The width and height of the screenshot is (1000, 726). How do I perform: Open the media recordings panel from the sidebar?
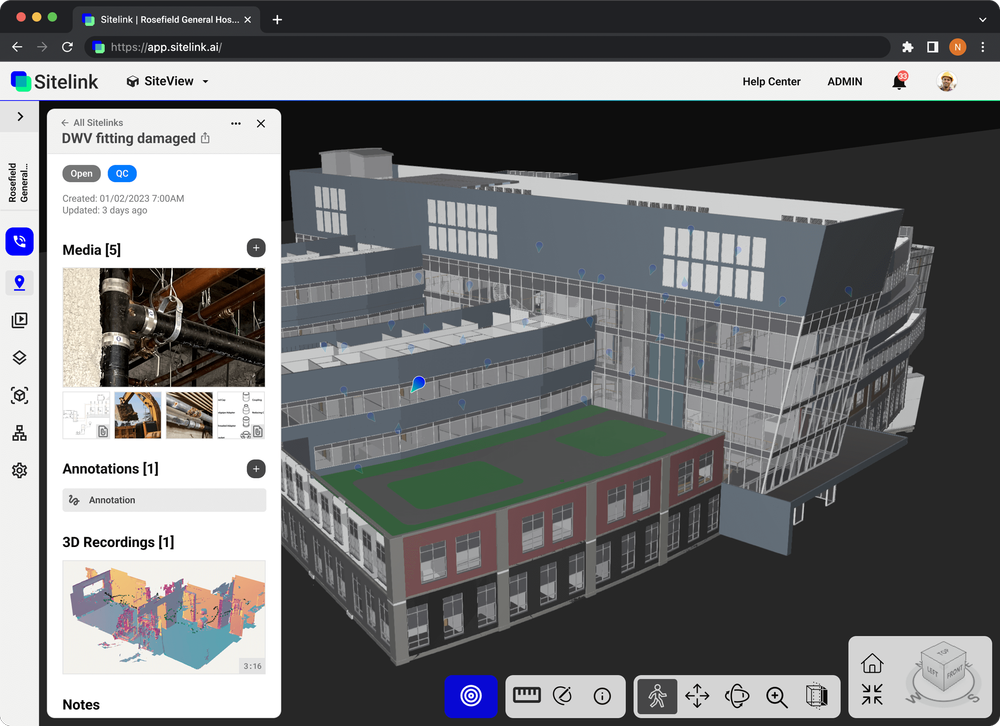(19, 320)
